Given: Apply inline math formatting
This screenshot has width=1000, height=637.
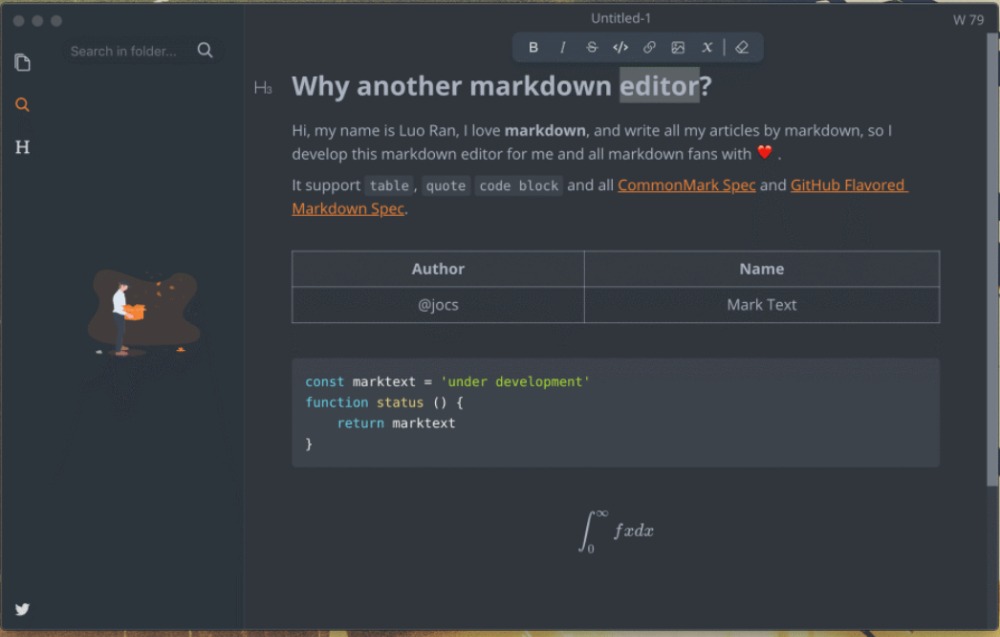Looking at the screenshot, I should pyautogui.click(x=707, y=47).
